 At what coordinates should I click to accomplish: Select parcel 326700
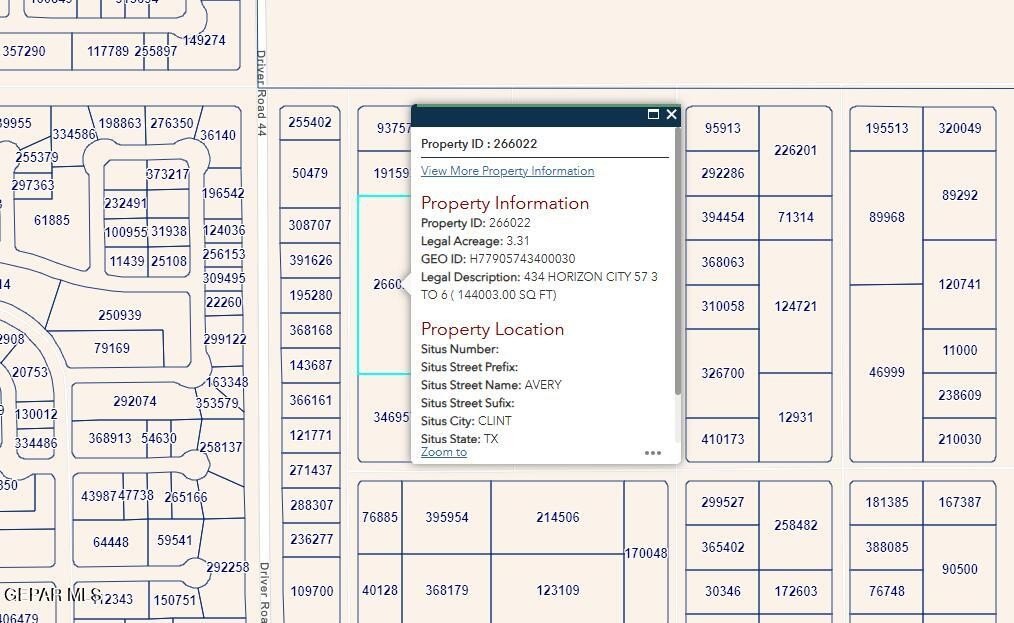(x=722, y=373)
